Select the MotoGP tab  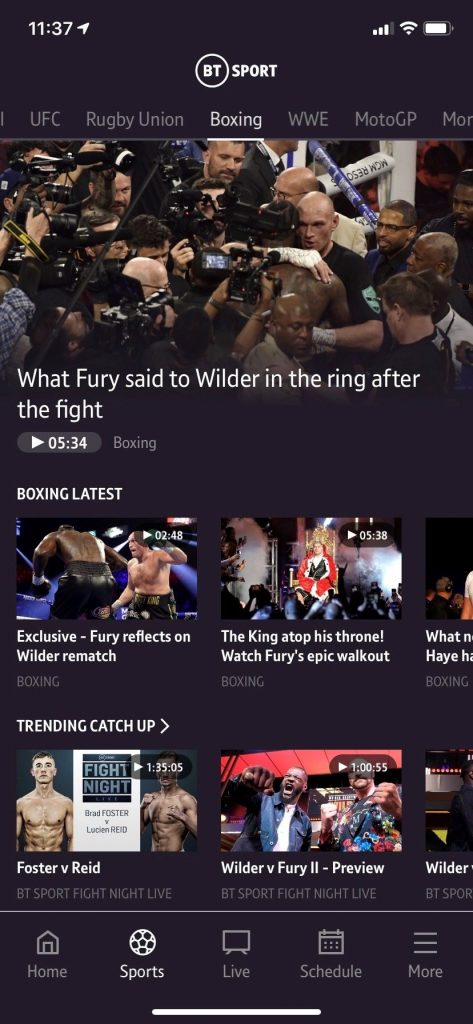385,120
